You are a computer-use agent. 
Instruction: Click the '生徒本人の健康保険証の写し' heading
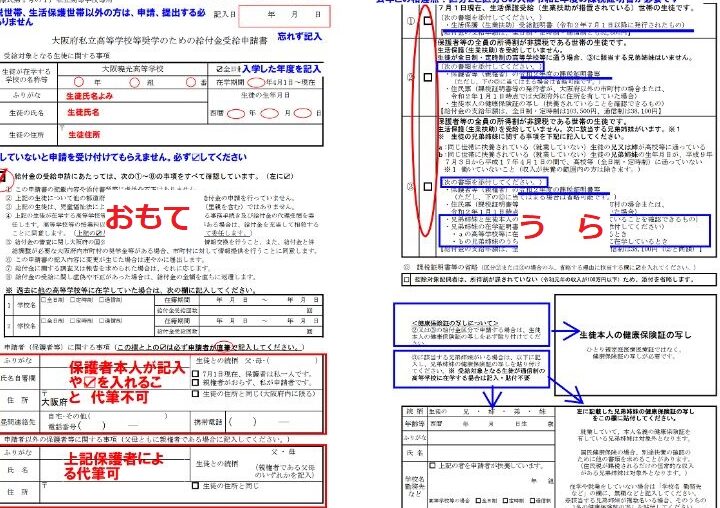coord(636,335)
